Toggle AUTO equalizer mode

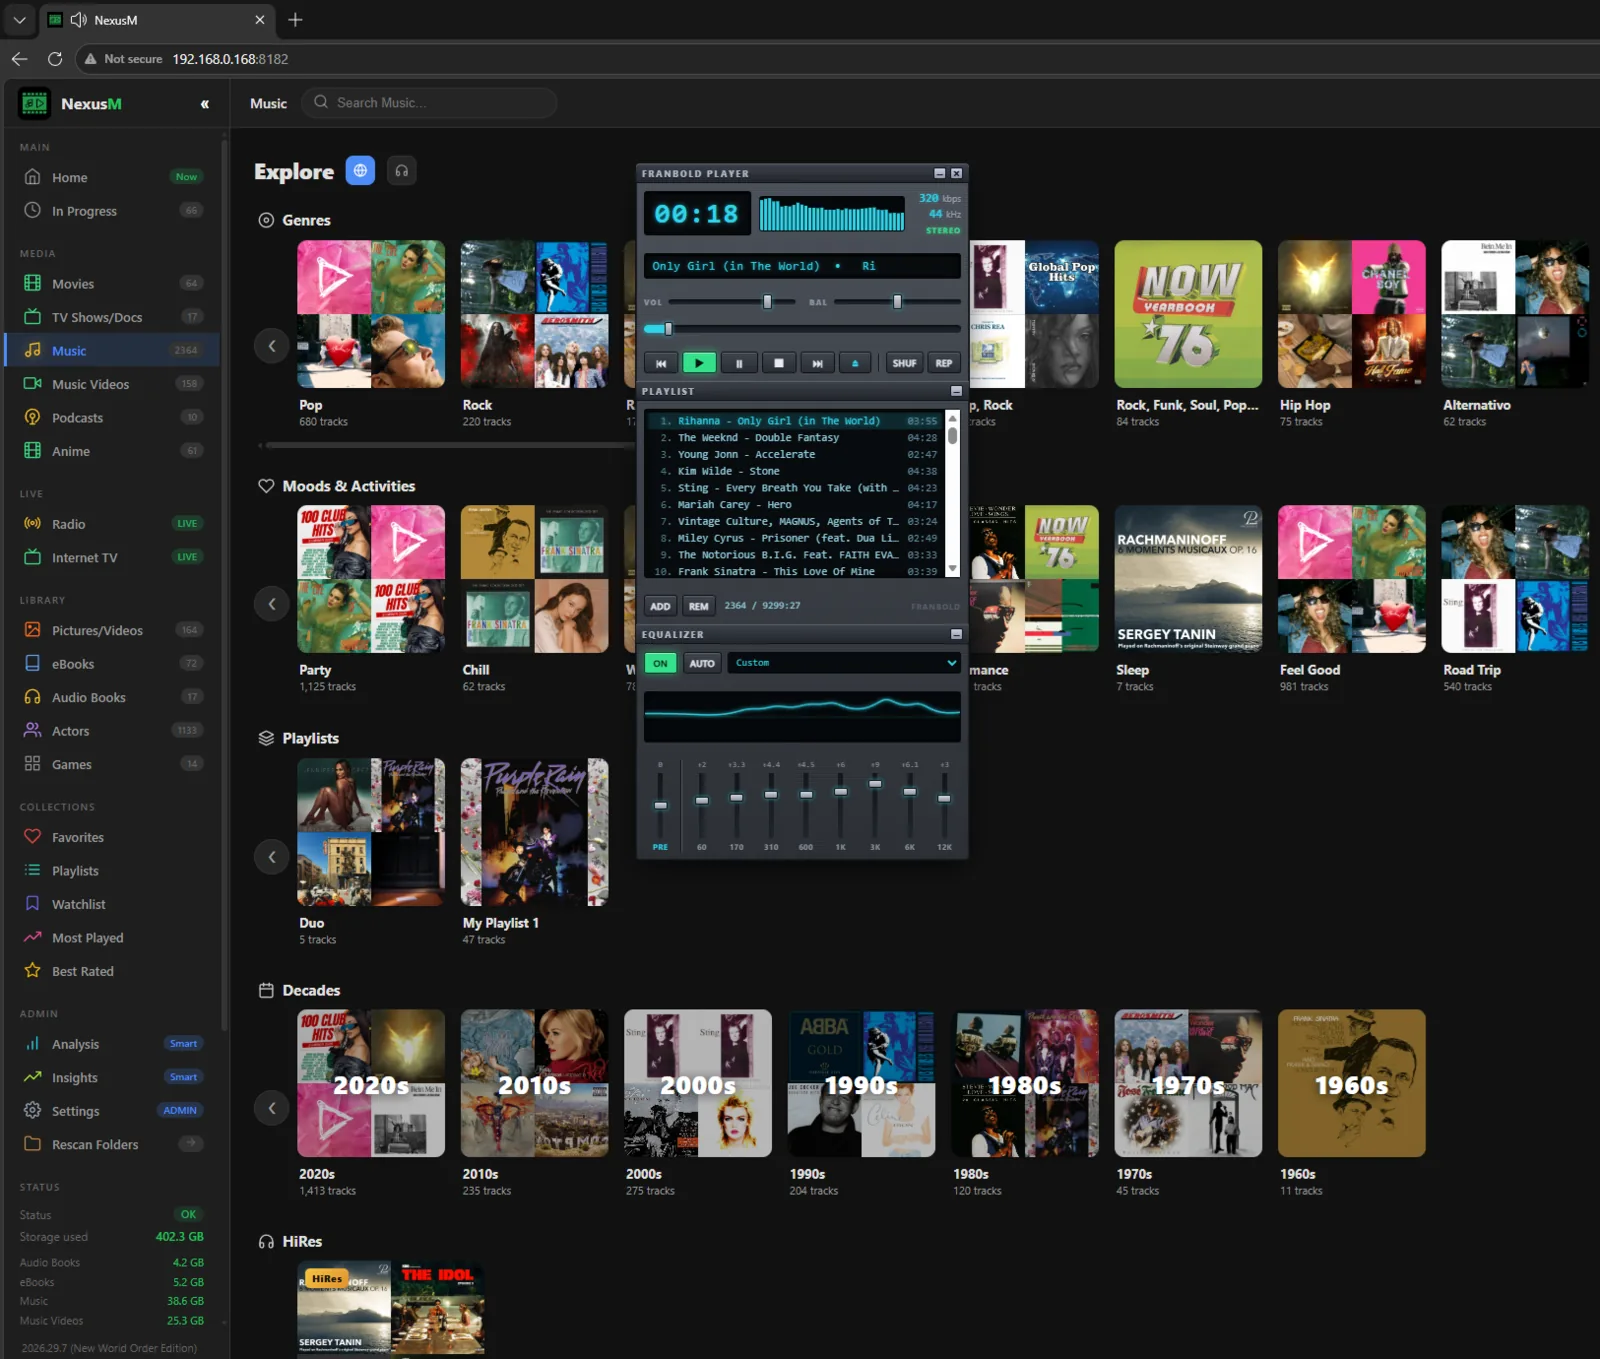[x=702, y=663]
